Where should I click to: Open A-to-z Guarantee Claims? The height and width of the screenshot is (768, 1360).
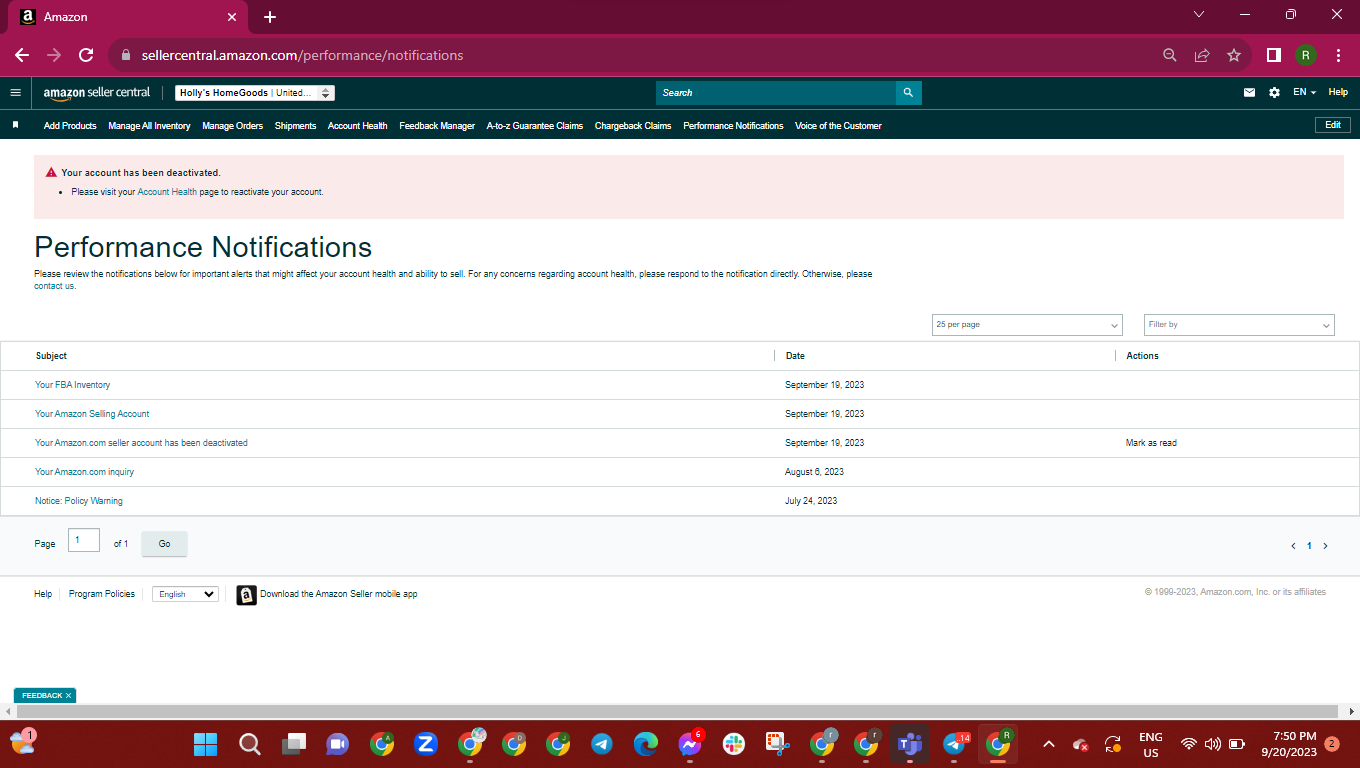click(535, 126)
